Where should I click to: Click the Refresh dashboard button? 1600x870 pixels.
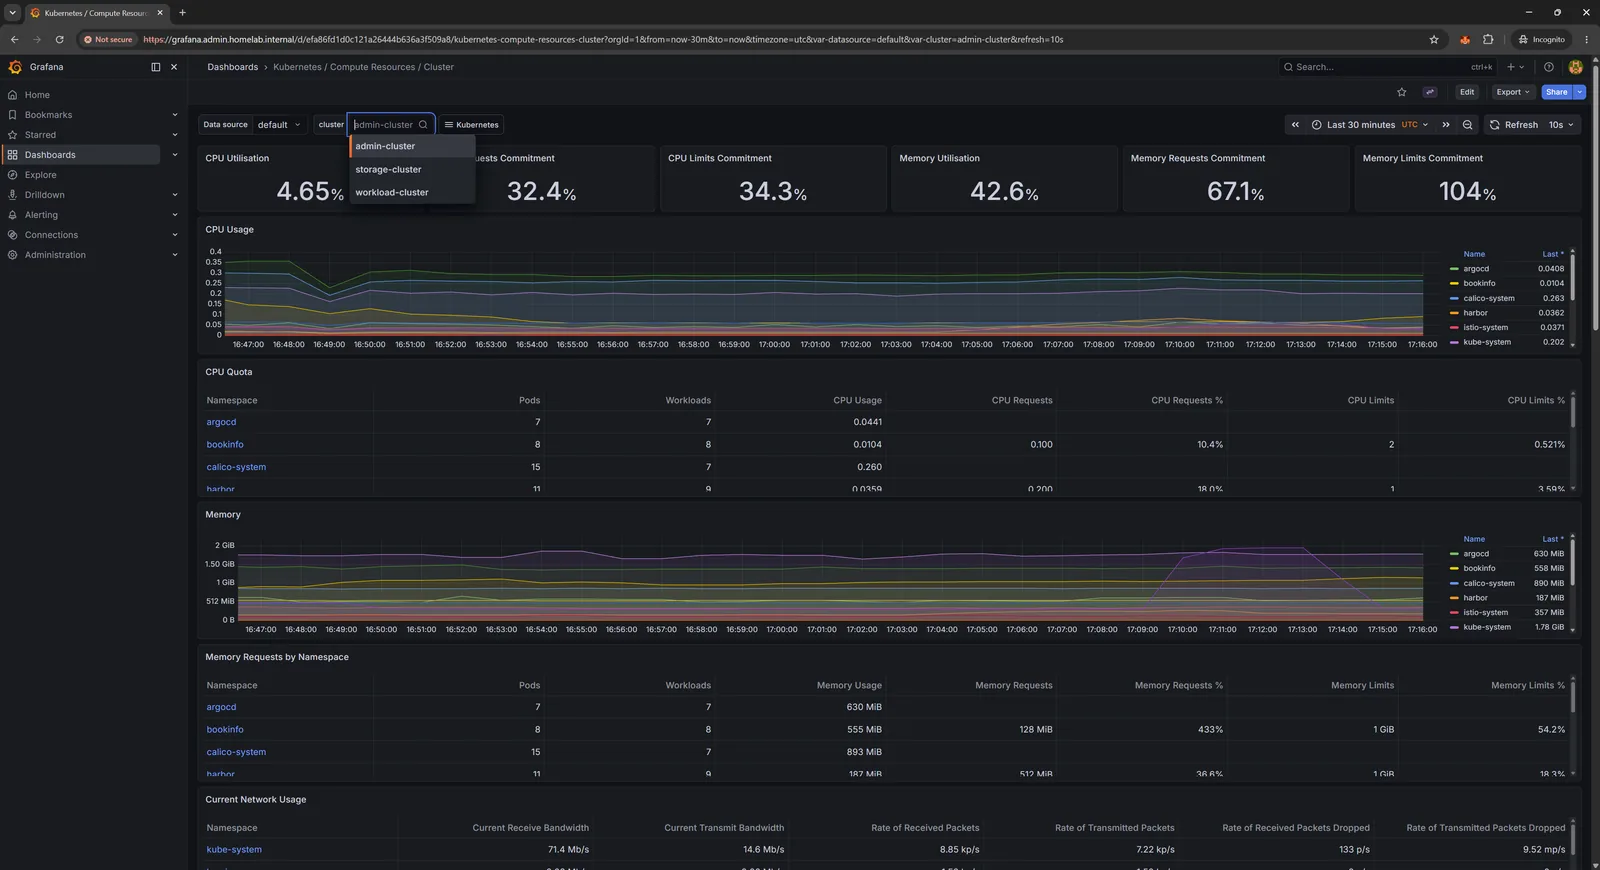(1513, 125)
